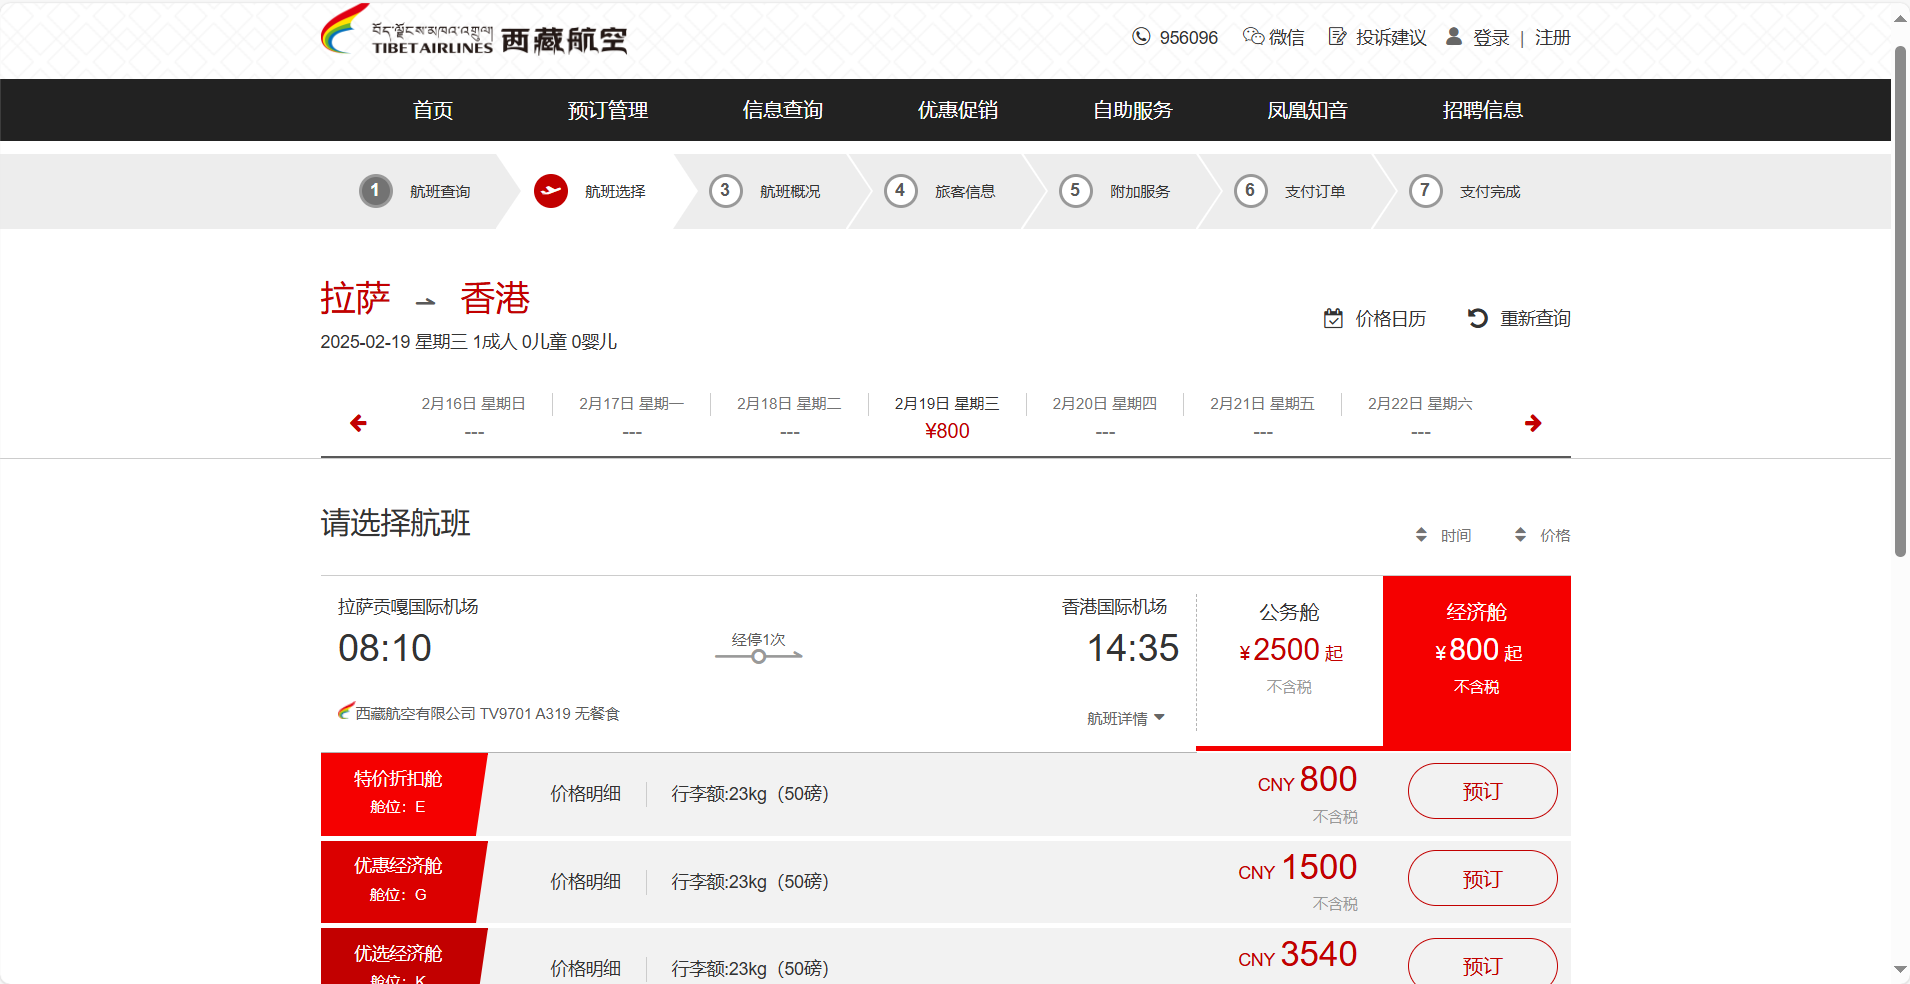Sort flights by time
The image size is (1910, 984).
[x=1443, y=535]
